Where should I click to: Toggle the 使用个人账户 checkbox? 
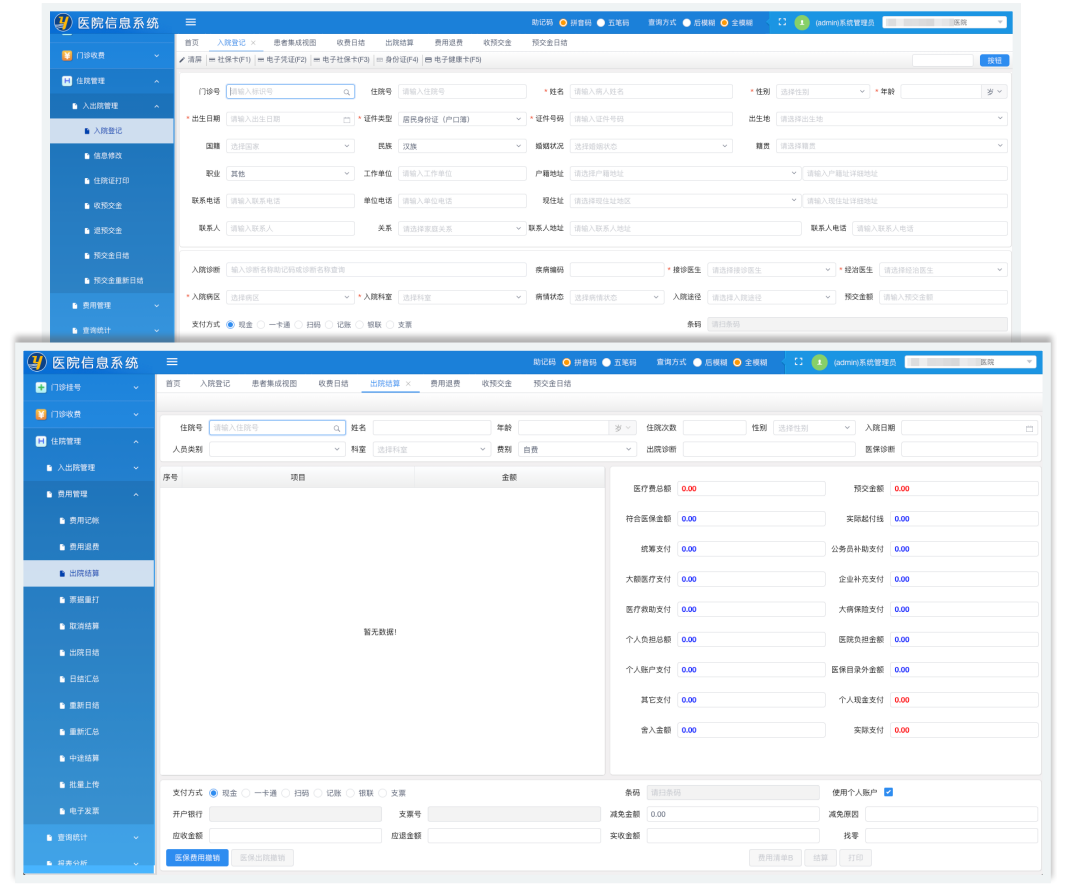(888, 793)
